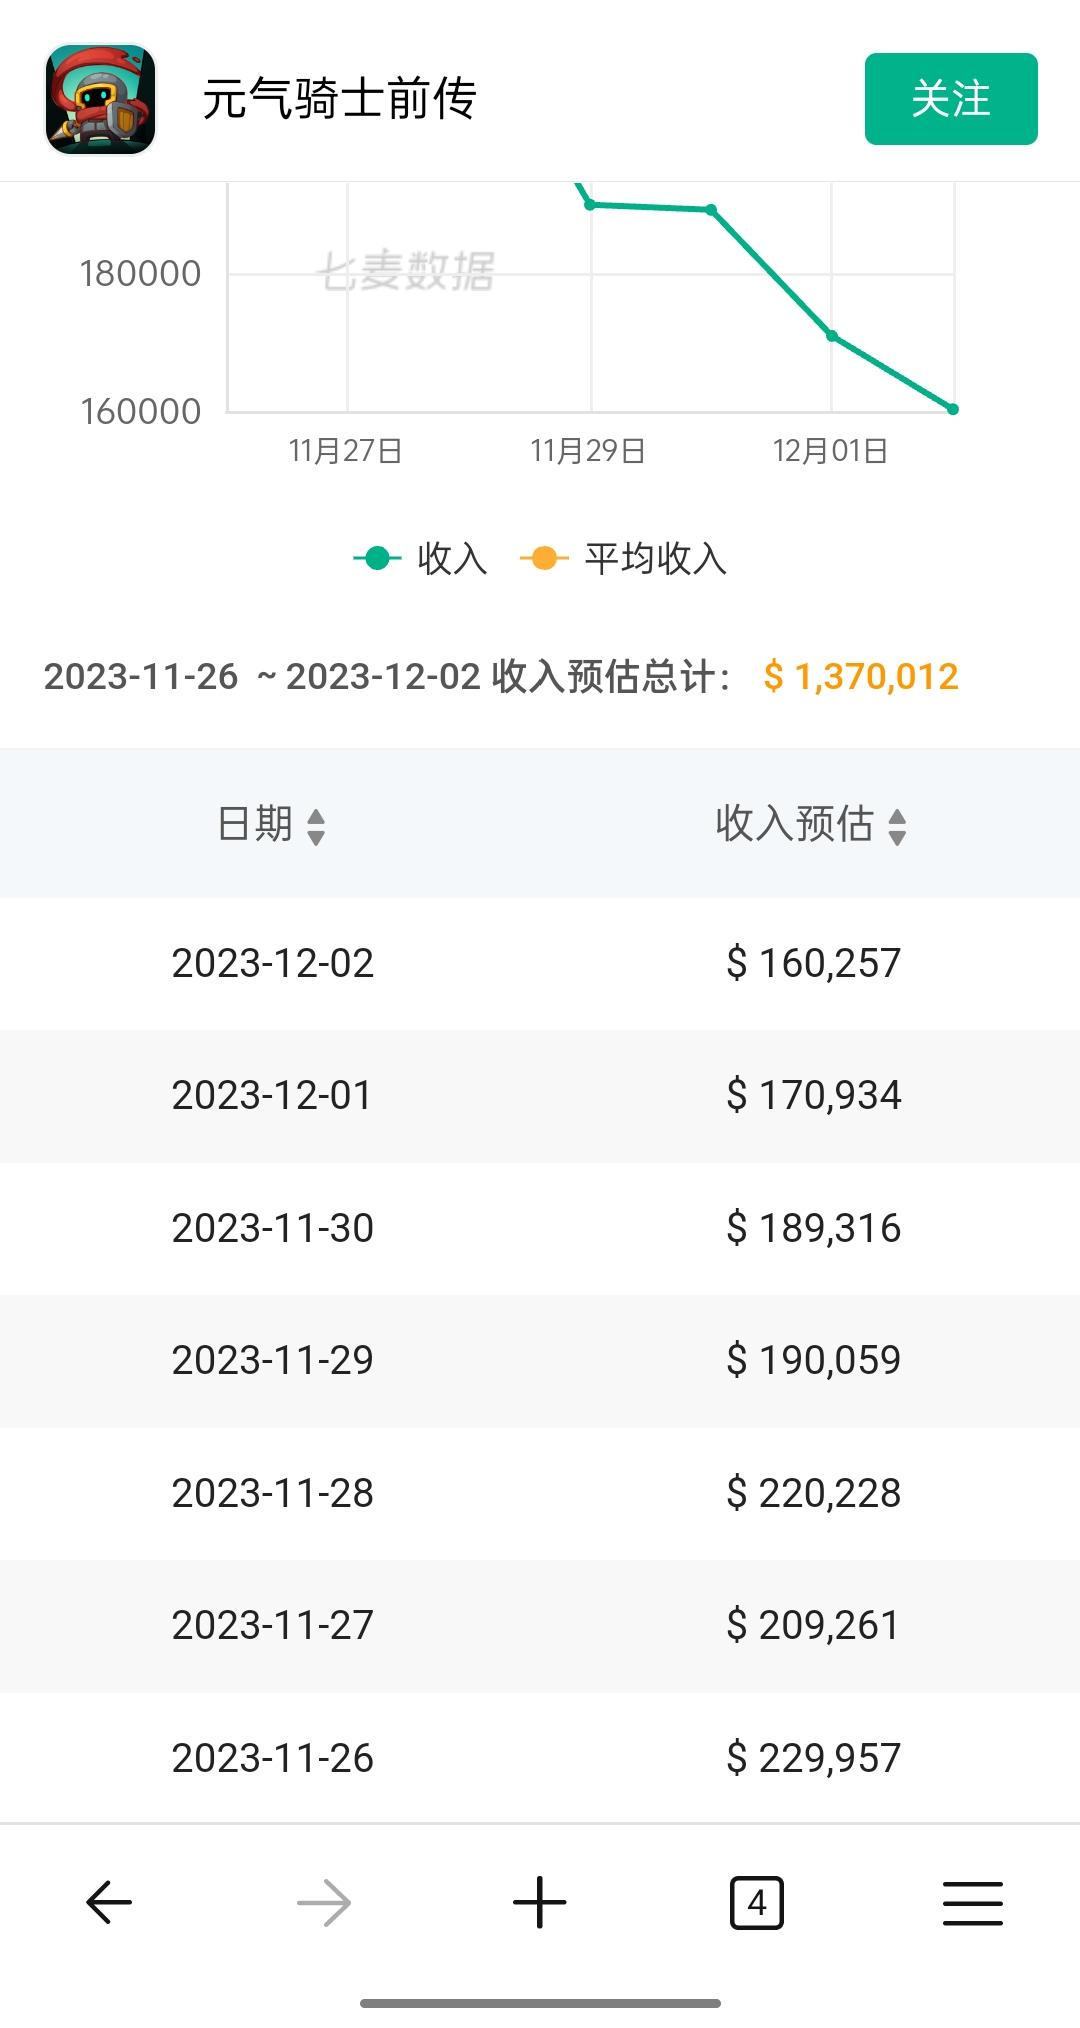Tap the browser forward arrow

click(x=324, y=1902)
